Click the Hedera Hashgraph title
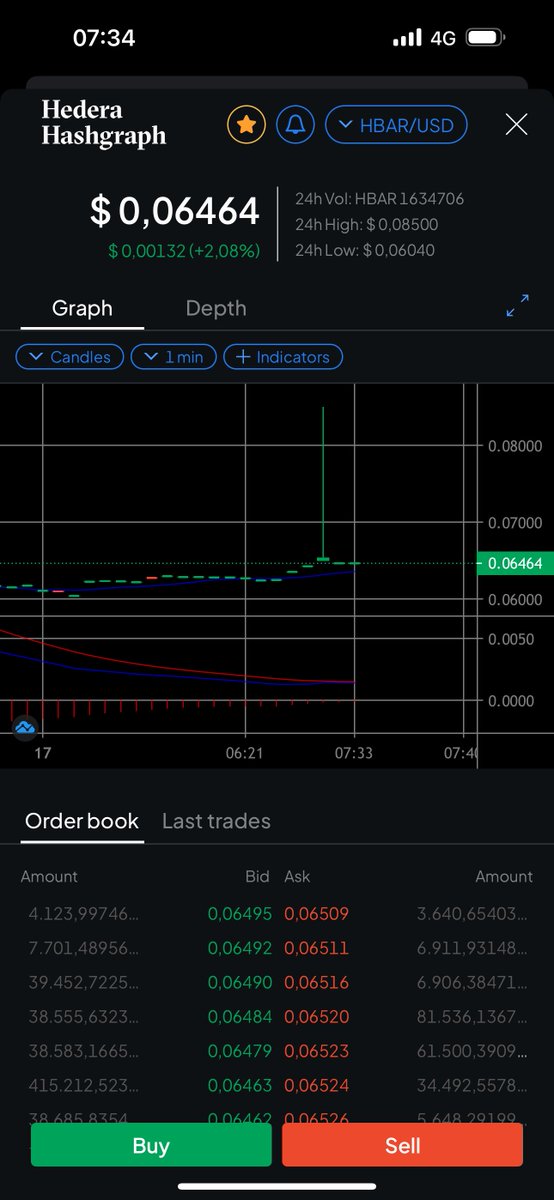554x1200 pixels. [x=104, y=124]
